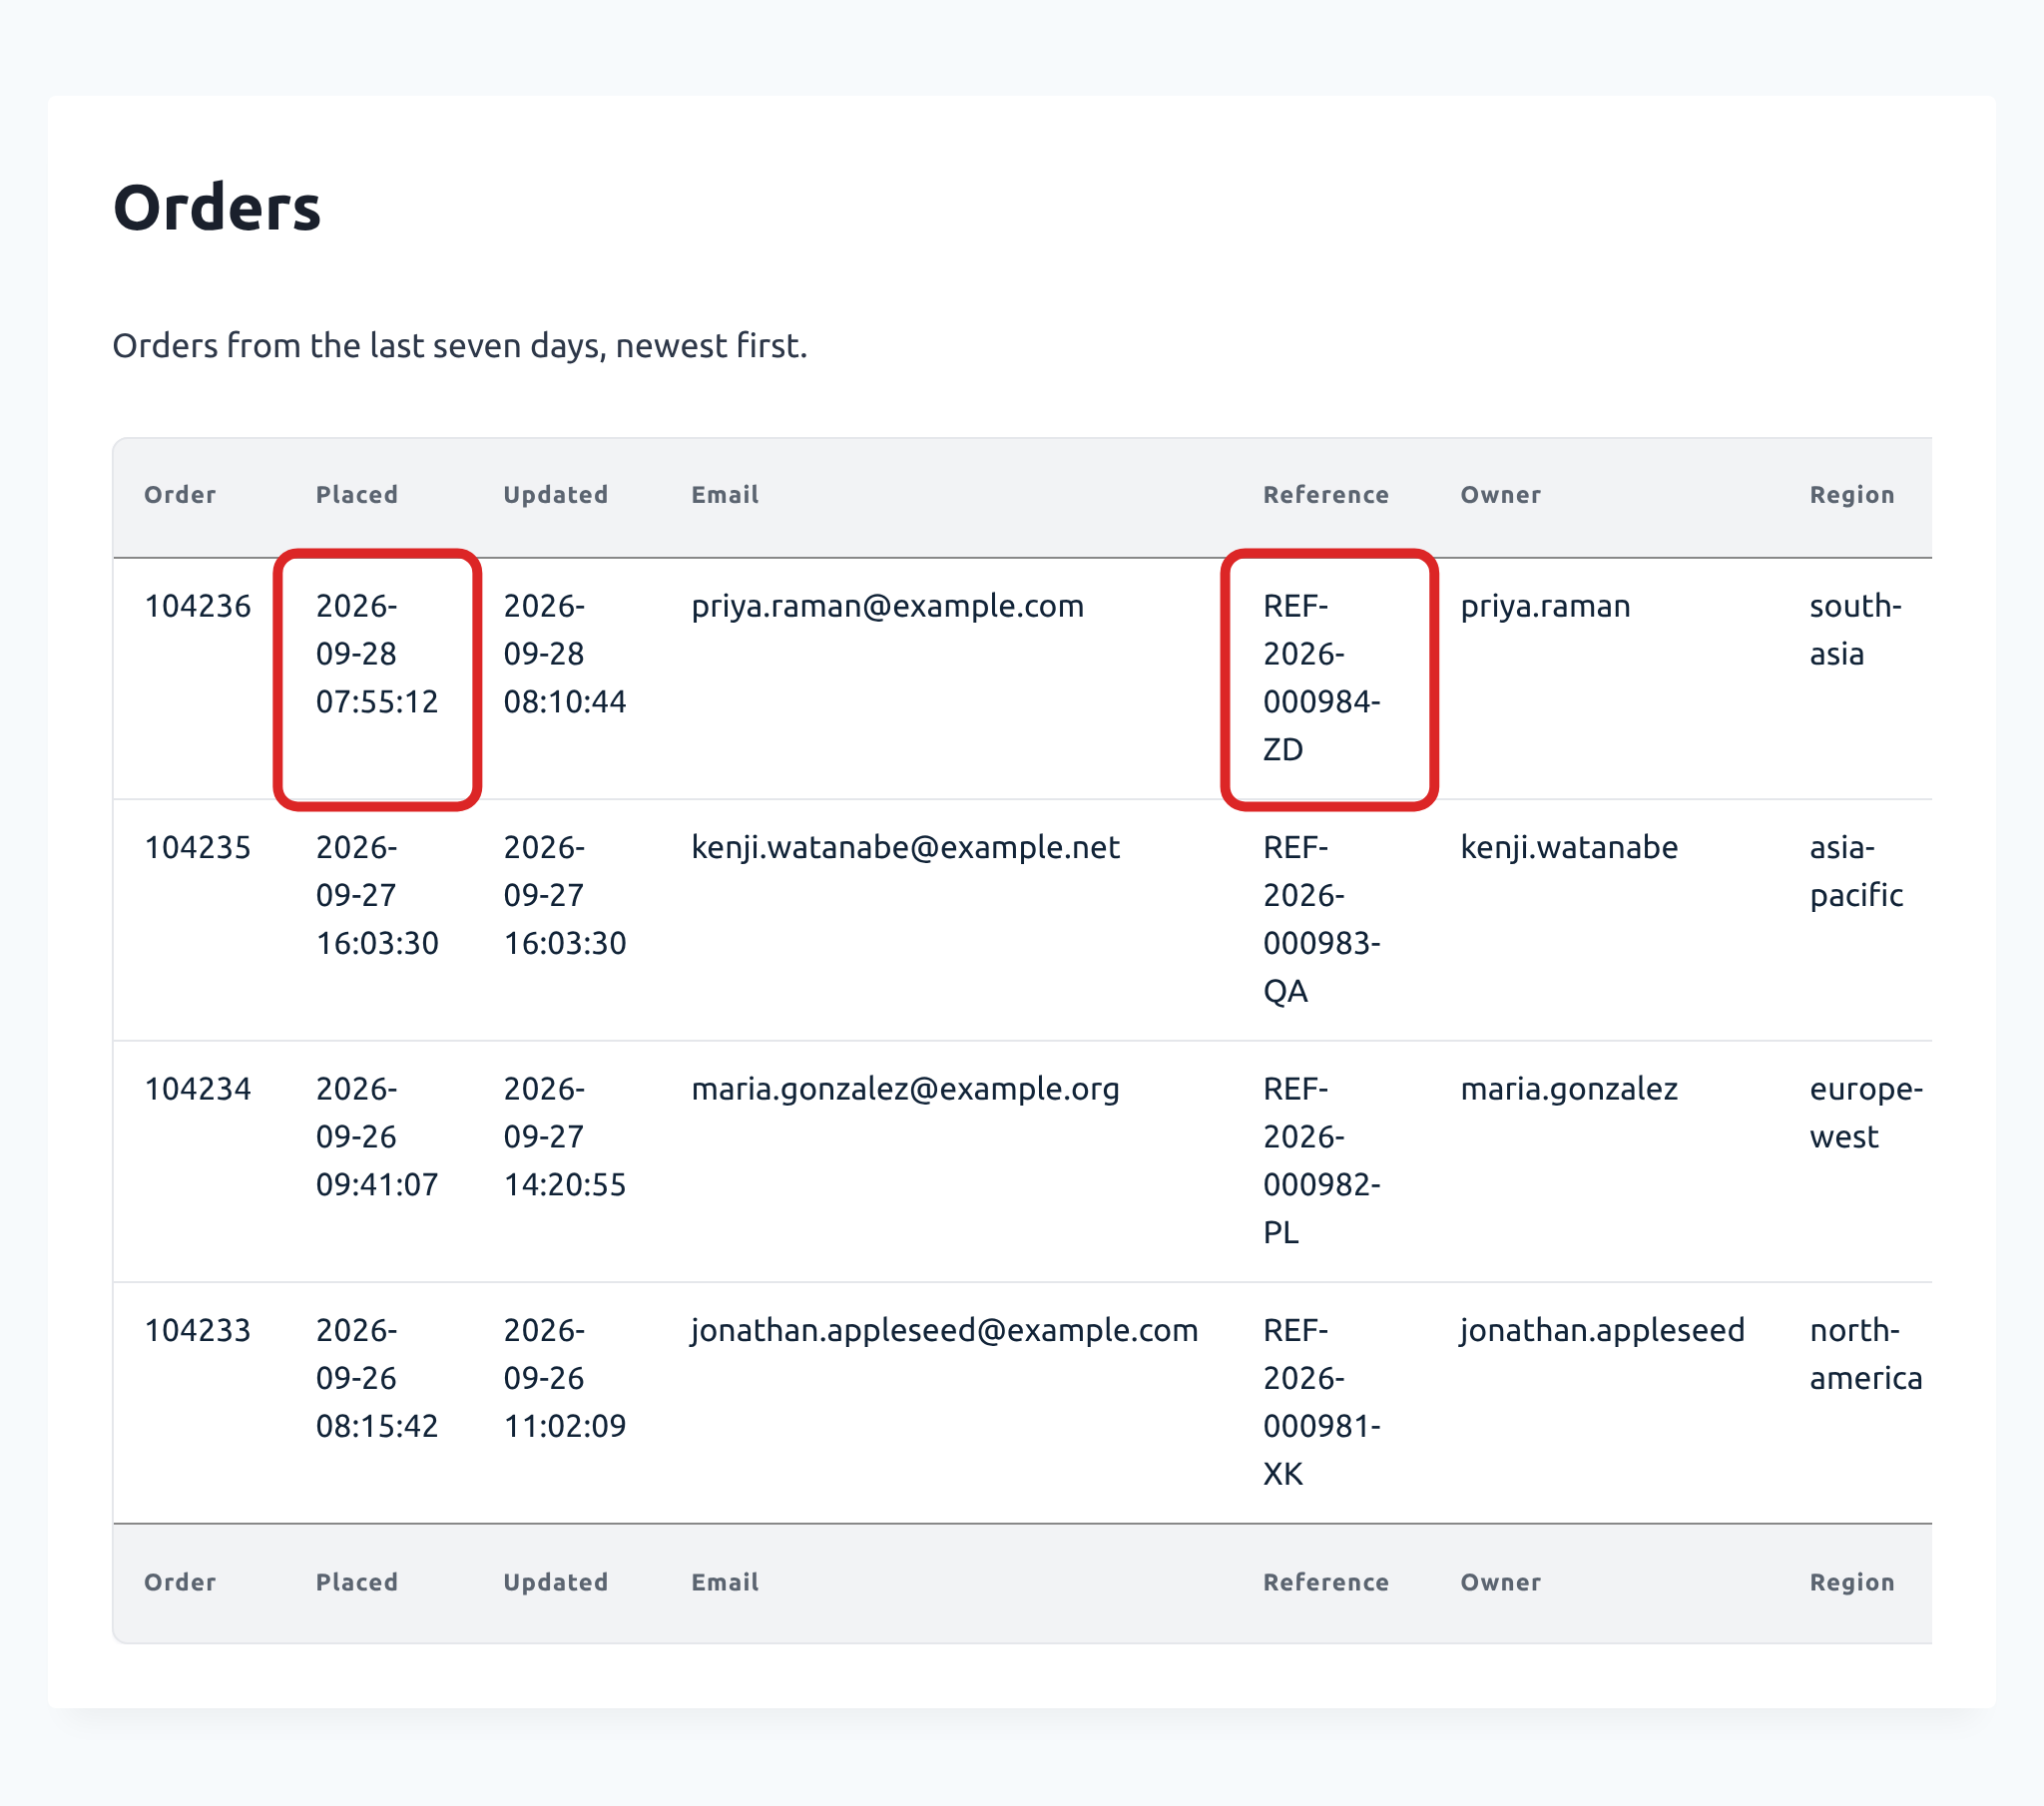This screenshot has width=2044, height=1806.
Task: Click email priya.raman@example.com
Action: click(888, 606)
